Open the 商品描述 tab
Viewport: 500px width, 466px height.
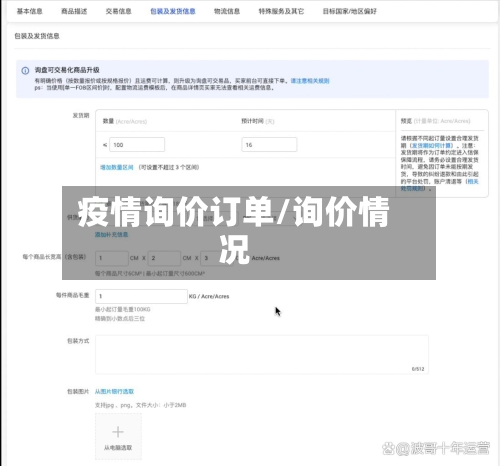click(x=74, y=11)
